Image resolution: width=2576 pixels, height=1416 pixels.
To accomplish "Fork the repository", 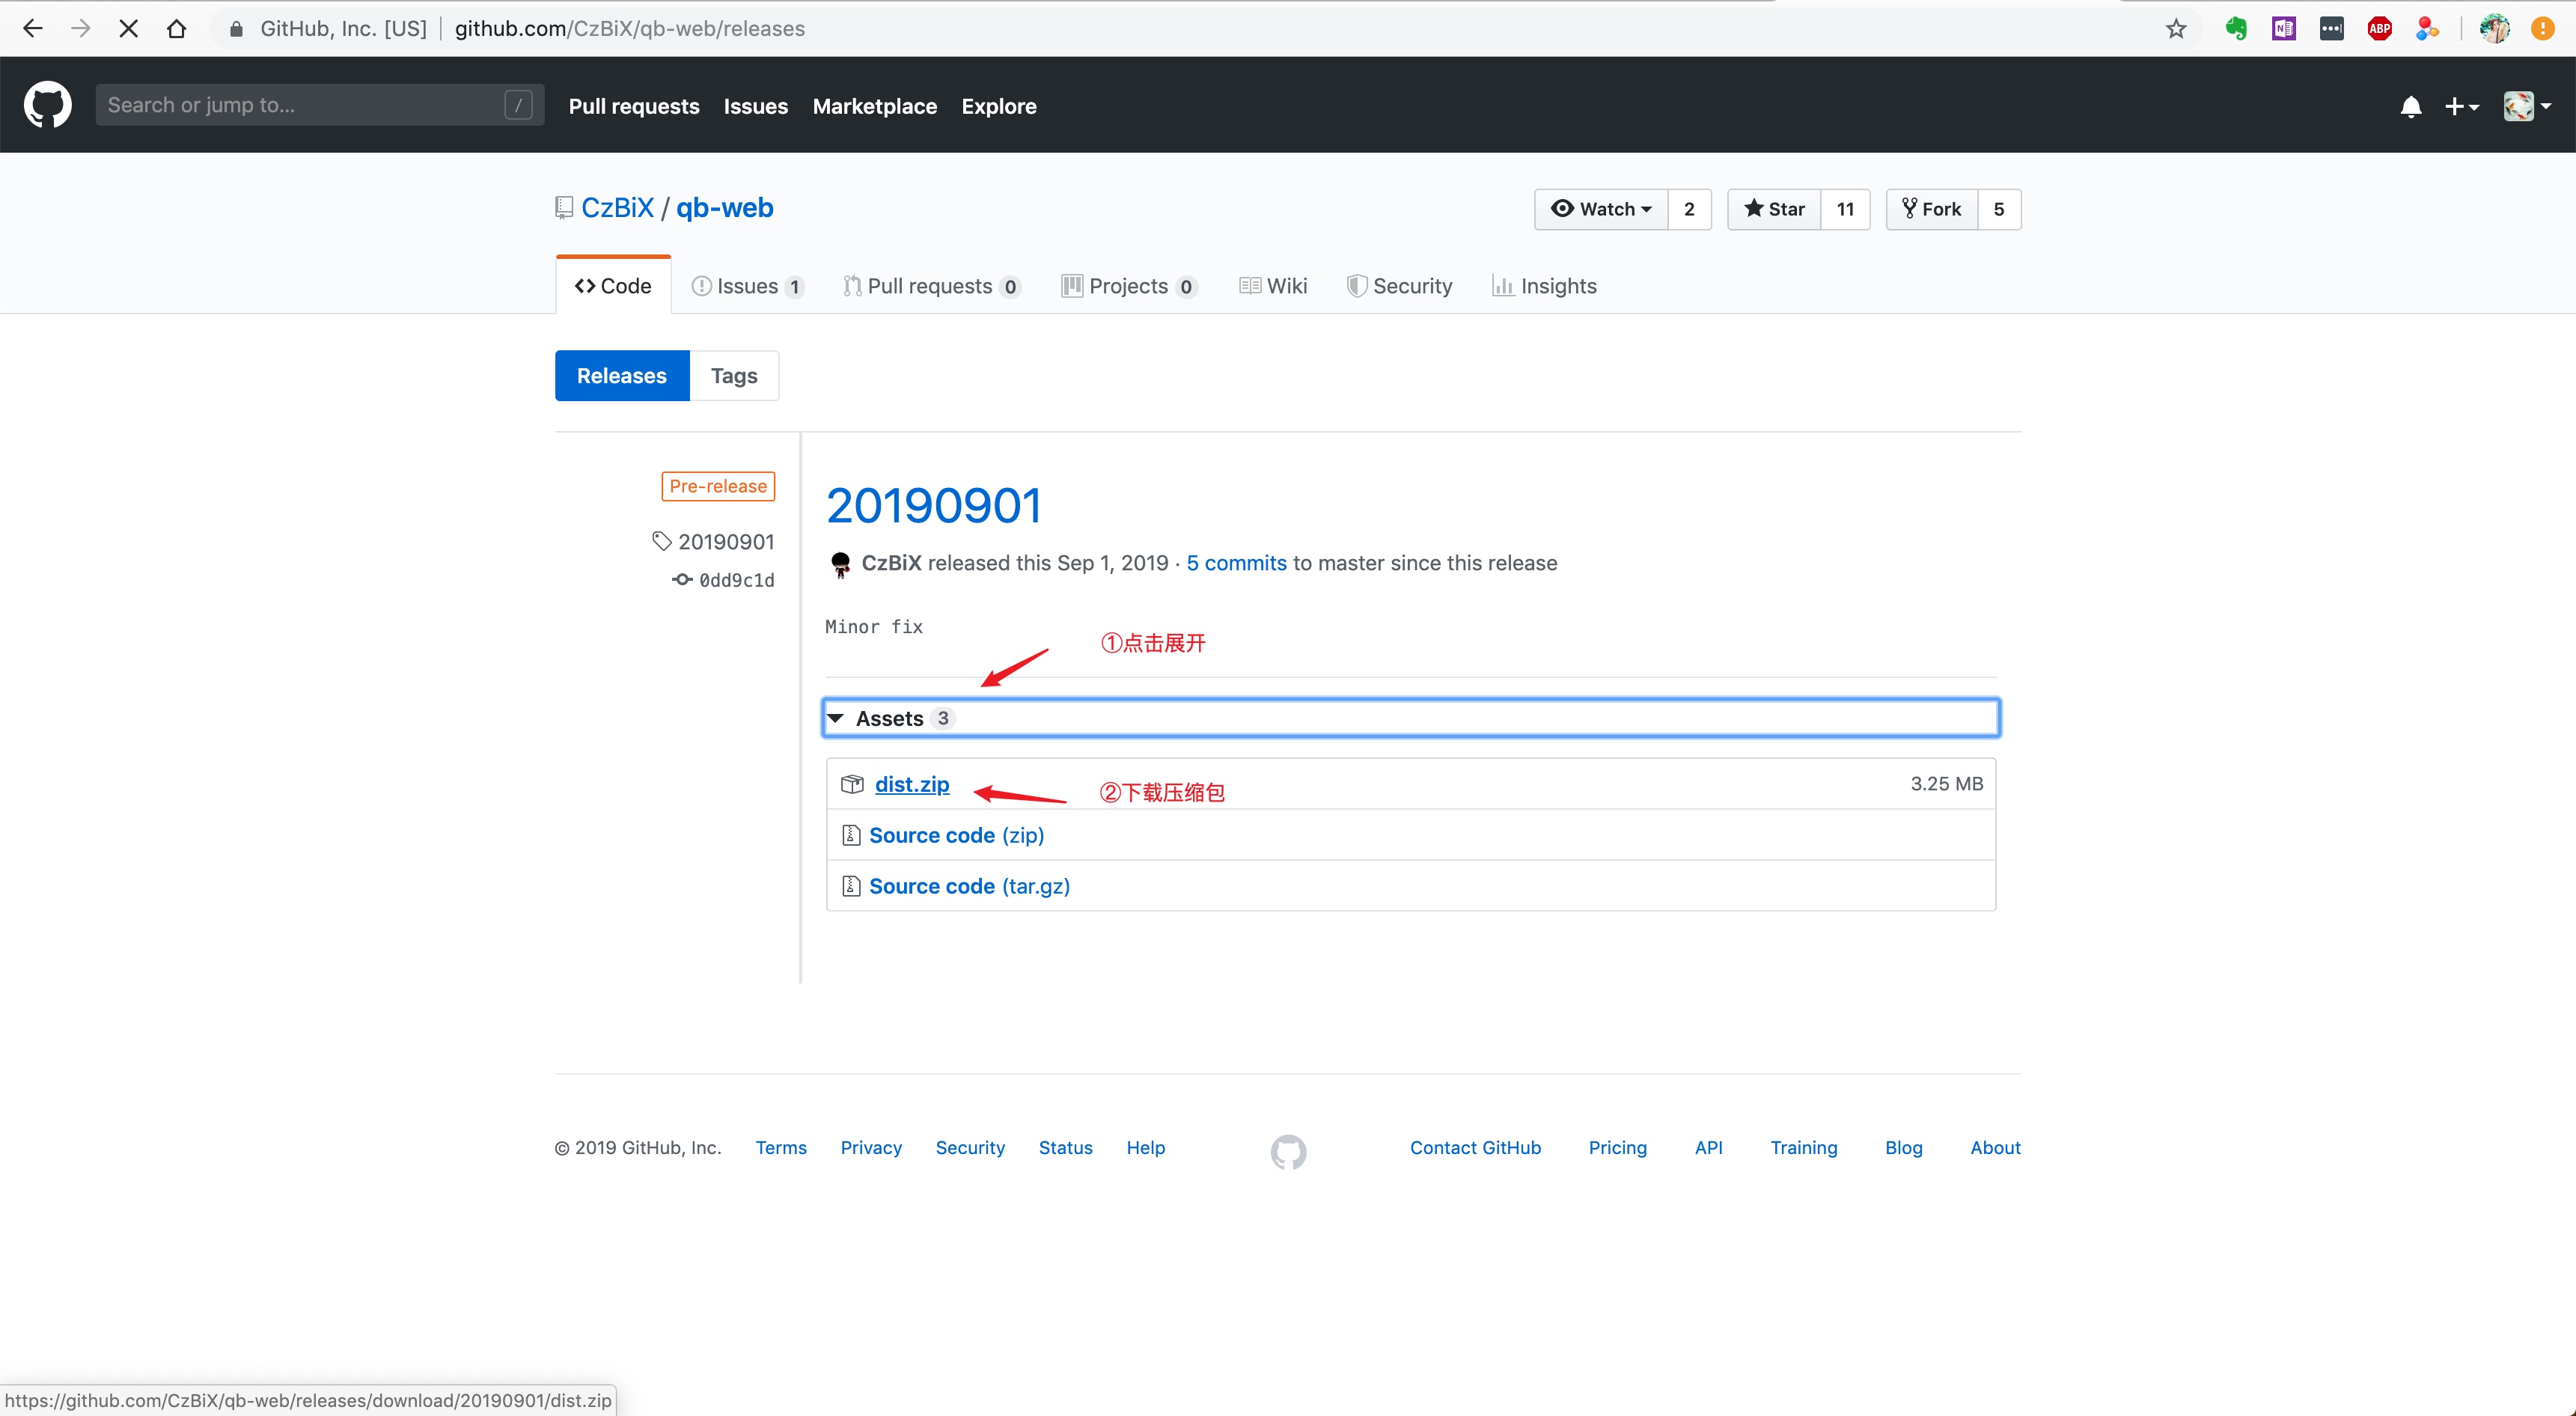I will 1932,209.
